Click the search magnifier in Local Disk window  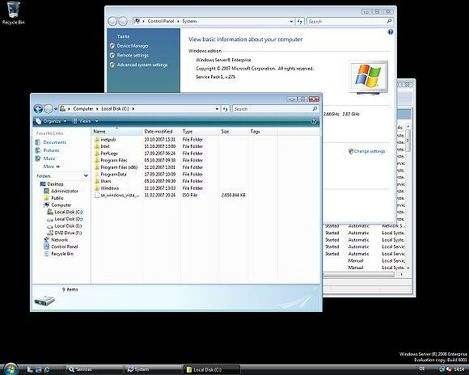pos(314,109)
